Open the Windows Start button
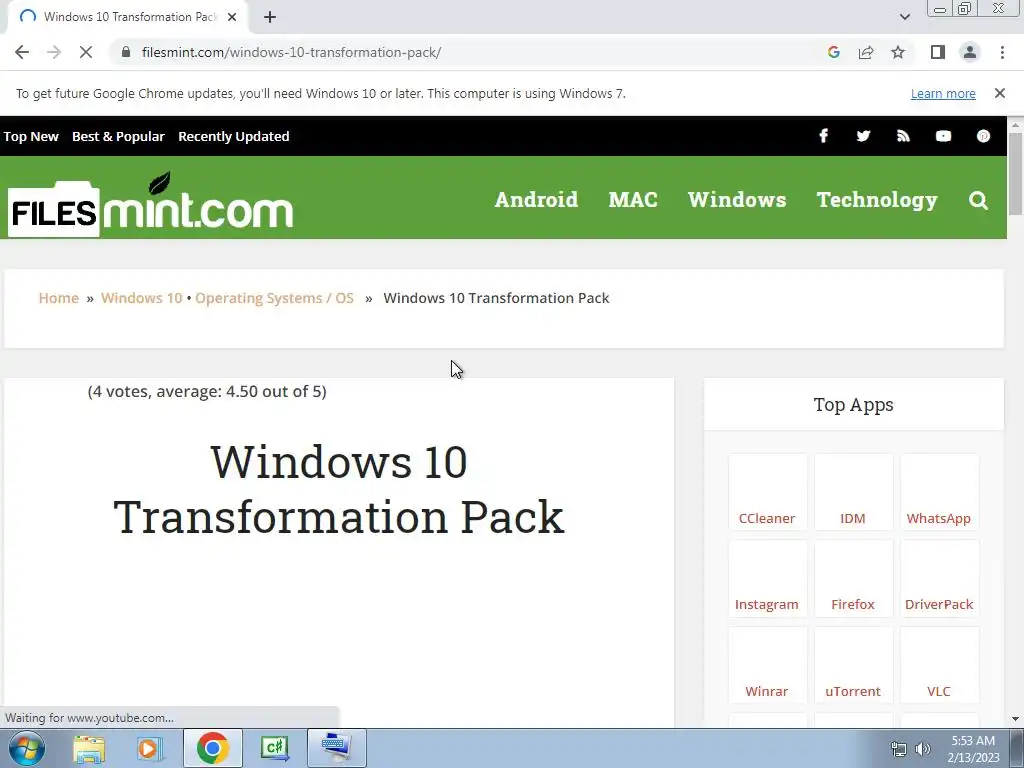This screenshot has width=1024, height=768. coord(27,748)
